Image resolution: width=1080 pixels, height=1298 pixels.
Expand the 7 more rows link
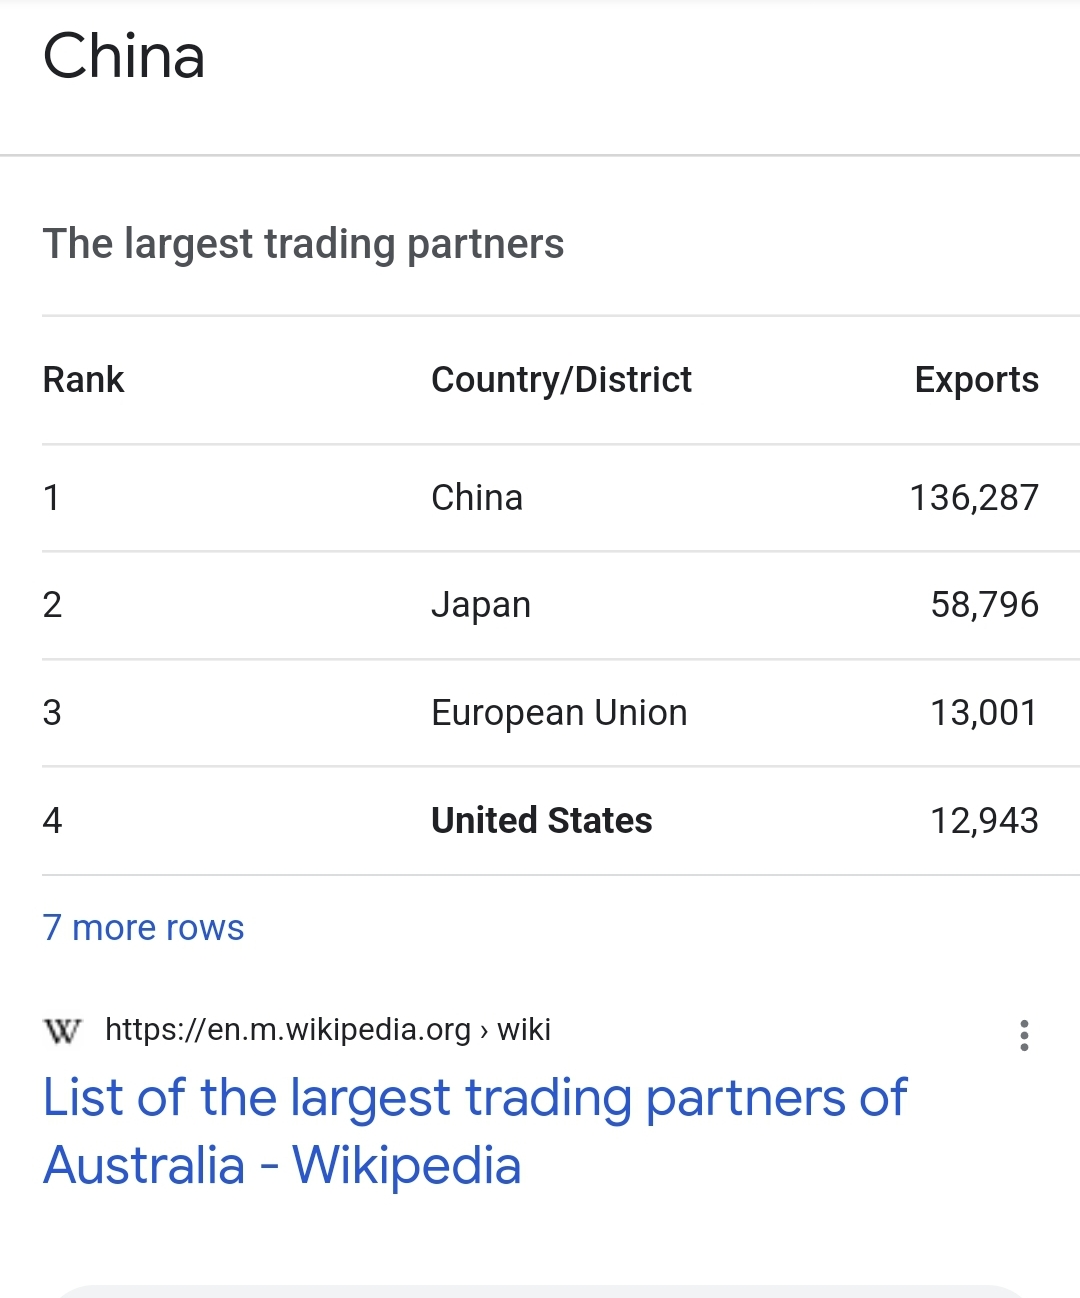(143, 928)
